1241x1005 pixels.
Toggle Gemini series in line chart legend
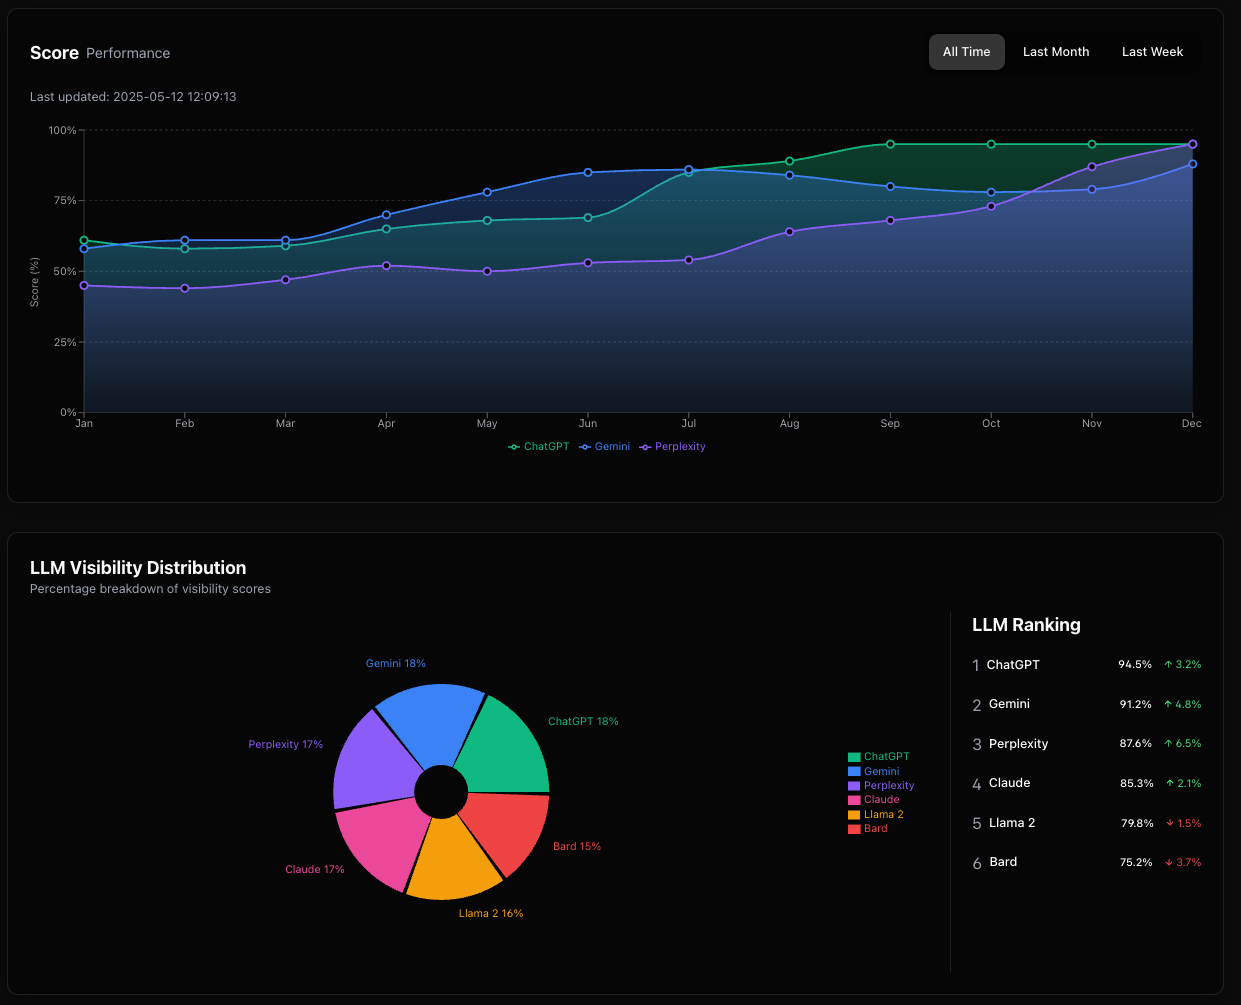point(605,447)
